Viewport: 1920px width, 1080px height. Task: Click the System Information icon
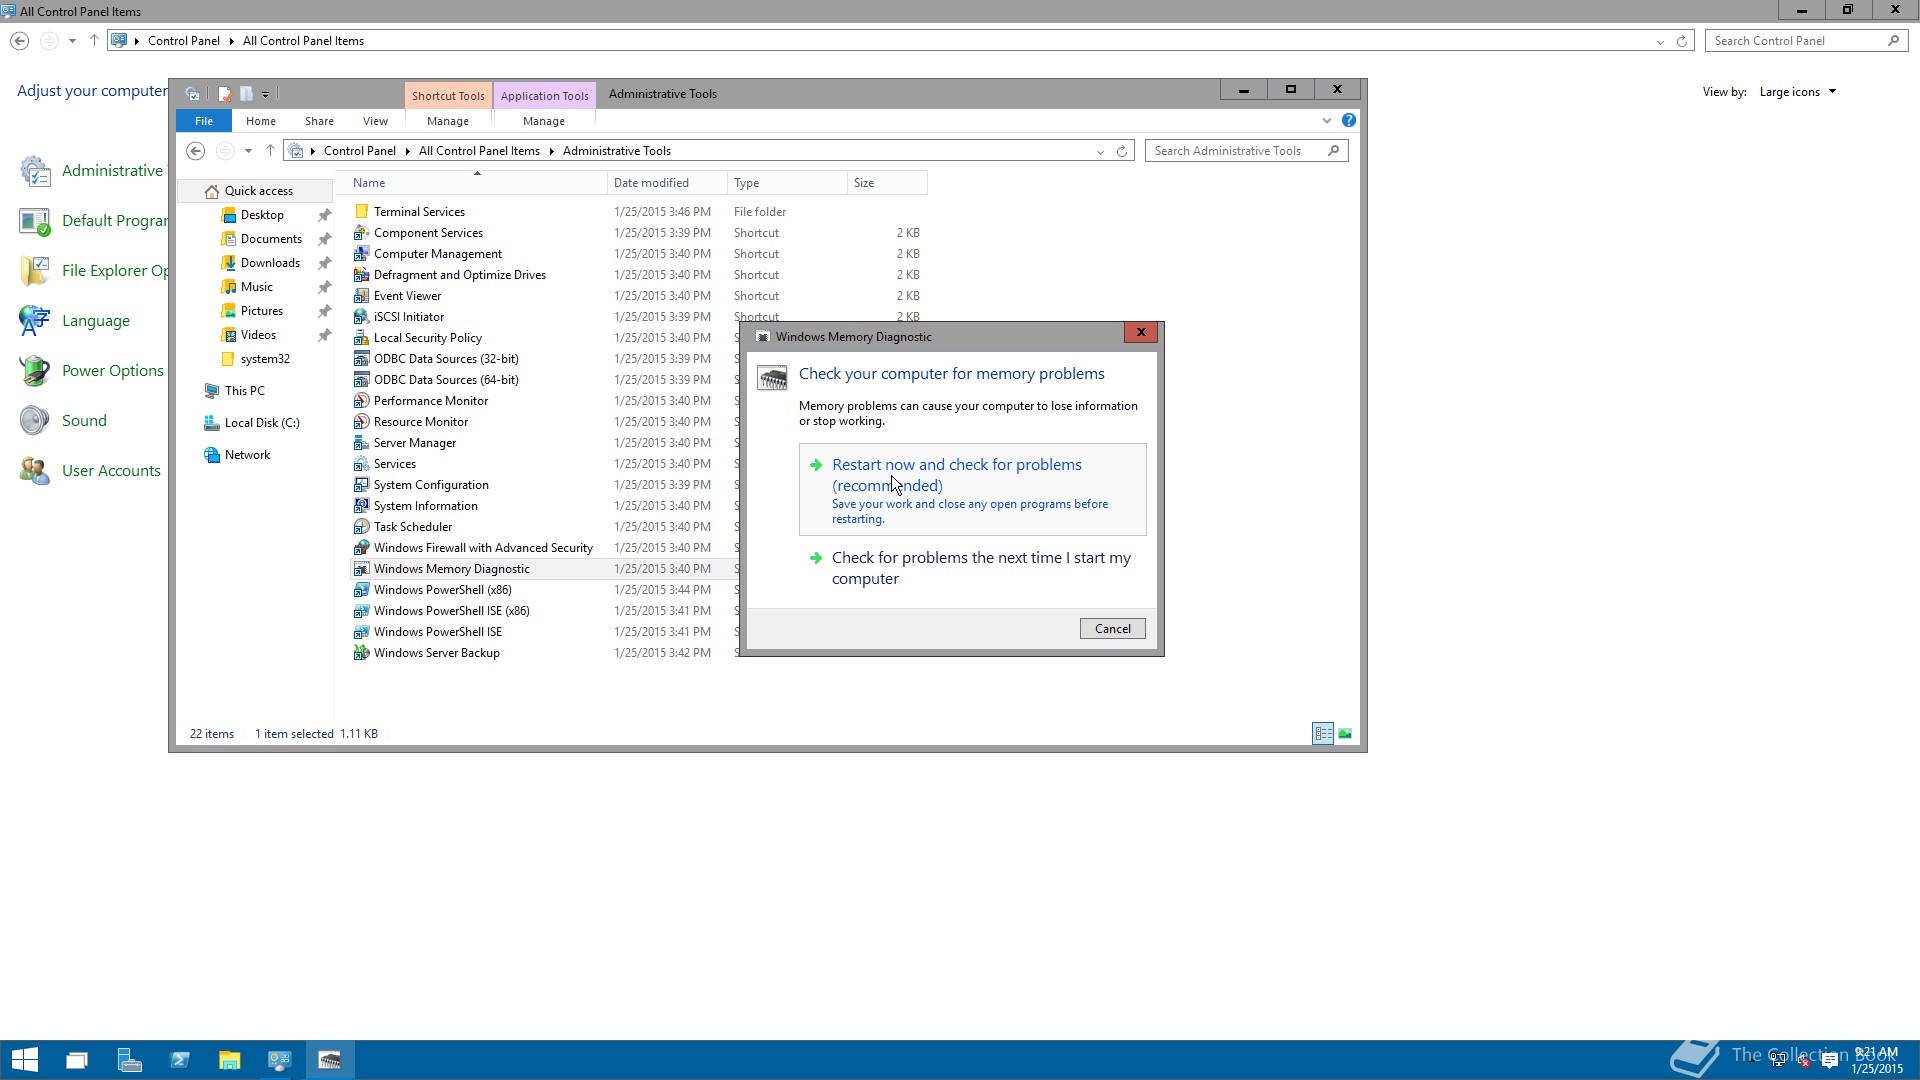pyautogui.click(x=361, y=506)
